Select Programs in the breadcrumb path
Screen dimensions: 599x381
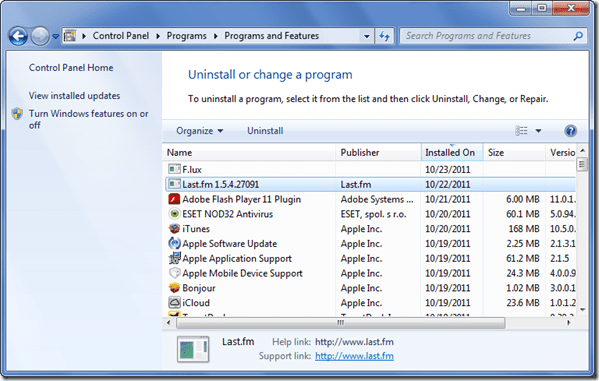coord(186,36)
